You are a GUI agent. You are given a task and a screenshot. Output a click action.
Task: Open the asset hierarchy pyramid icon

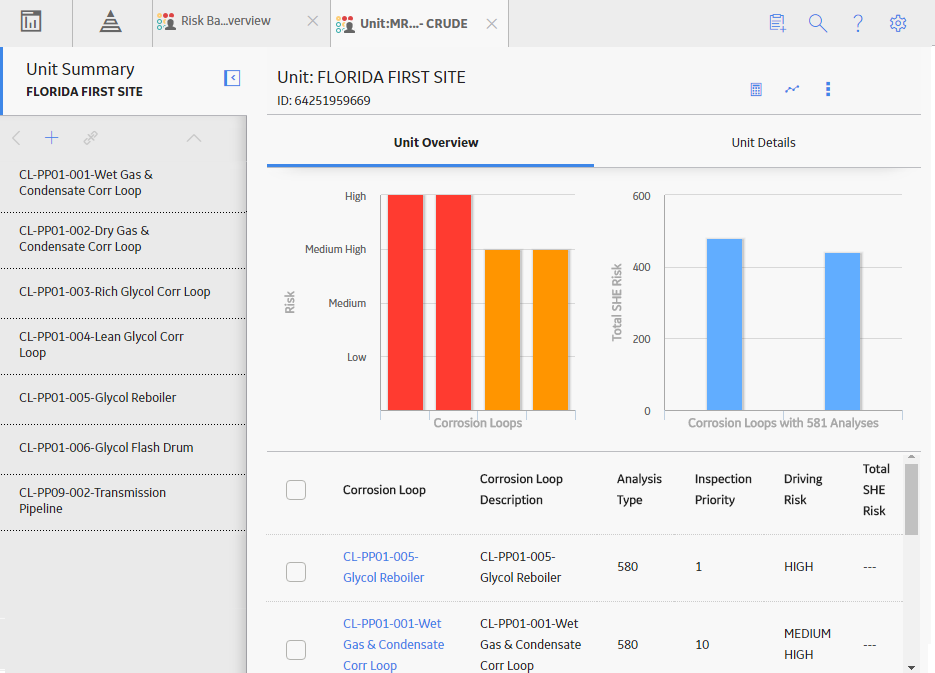click(110, 21)
